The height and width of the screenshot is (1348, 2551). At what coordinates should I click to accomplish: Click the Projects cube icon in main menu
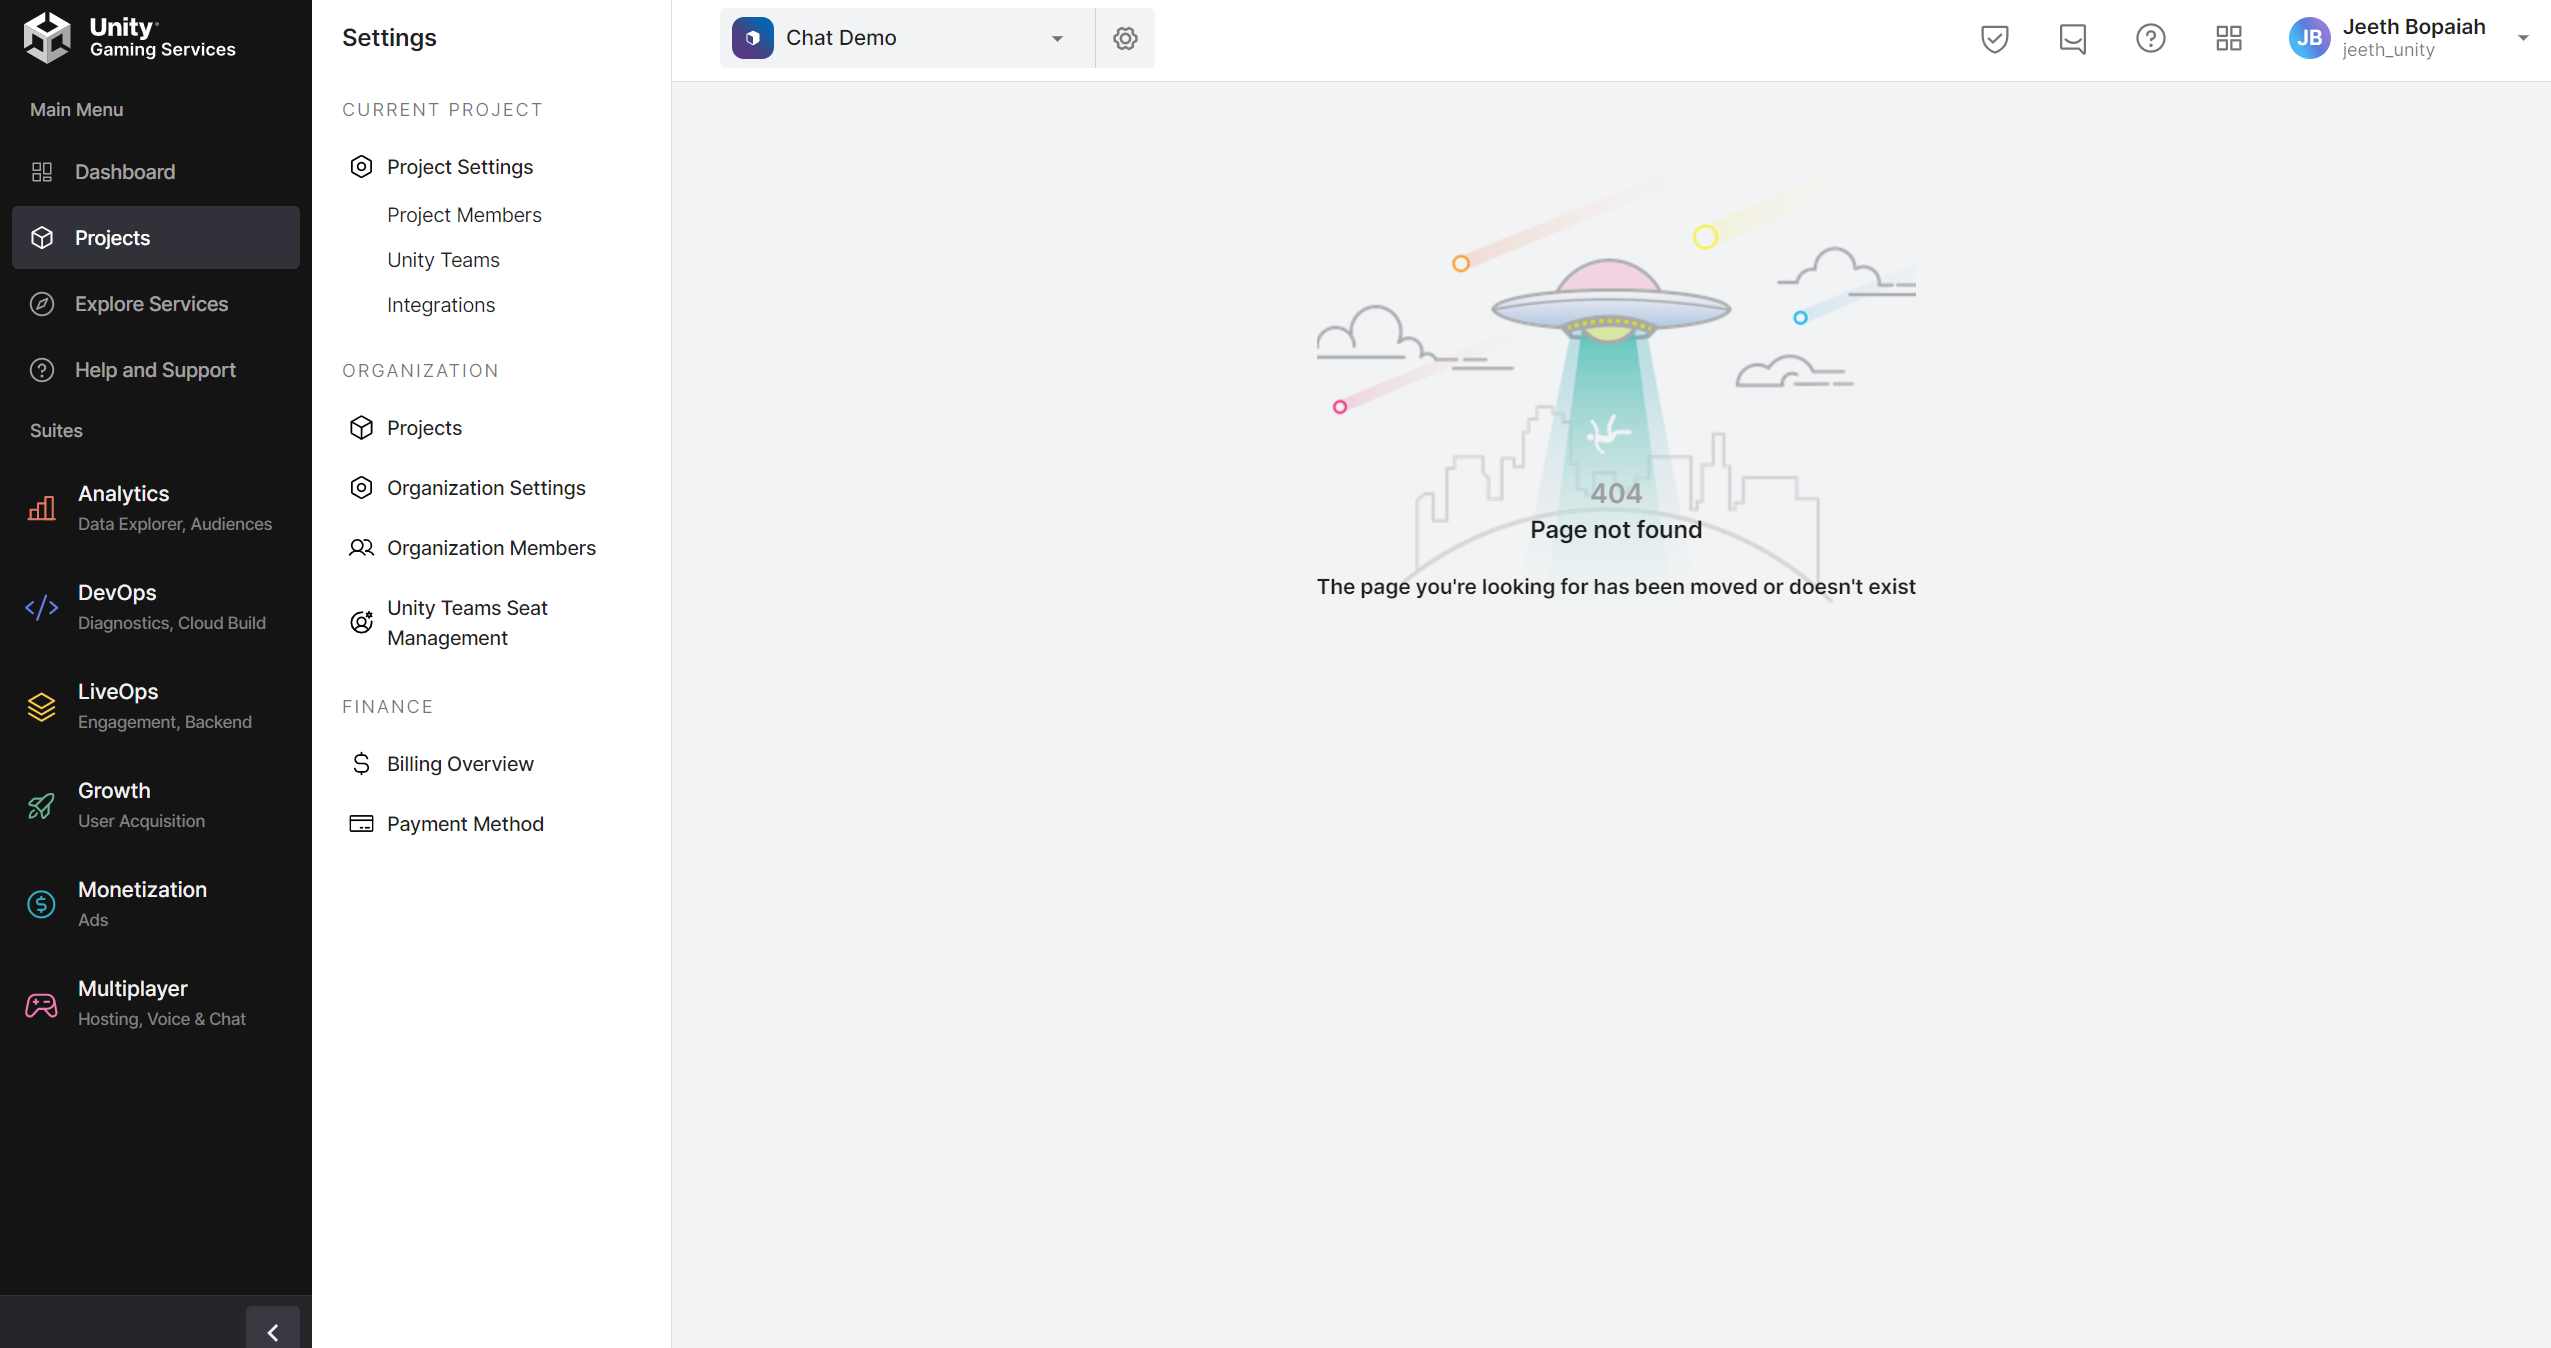click(42, 238)
